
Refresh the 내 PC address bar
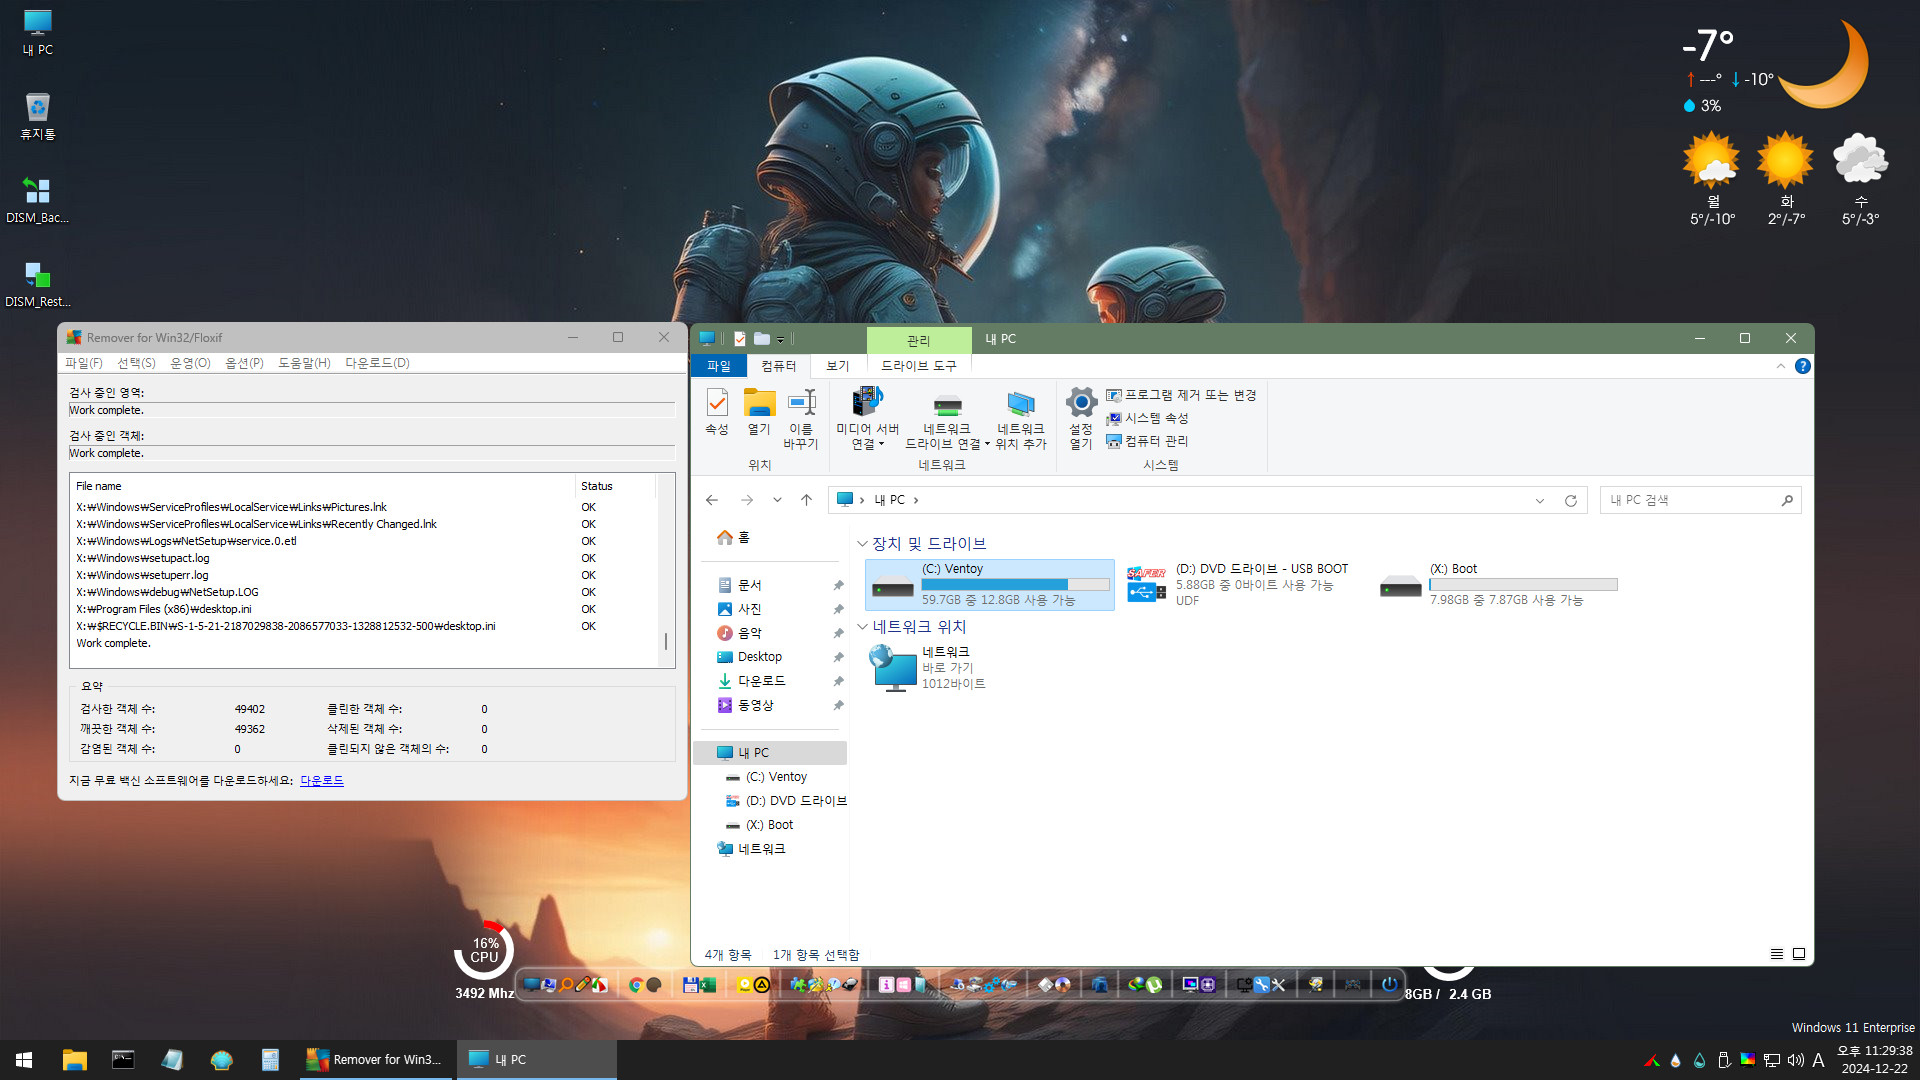[x=1571, y=500]
